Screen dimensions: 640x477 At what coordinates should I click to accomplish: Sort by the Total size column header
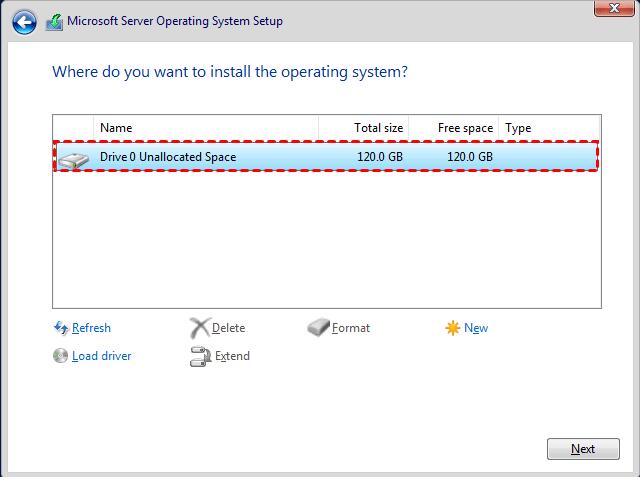(364, 128)
